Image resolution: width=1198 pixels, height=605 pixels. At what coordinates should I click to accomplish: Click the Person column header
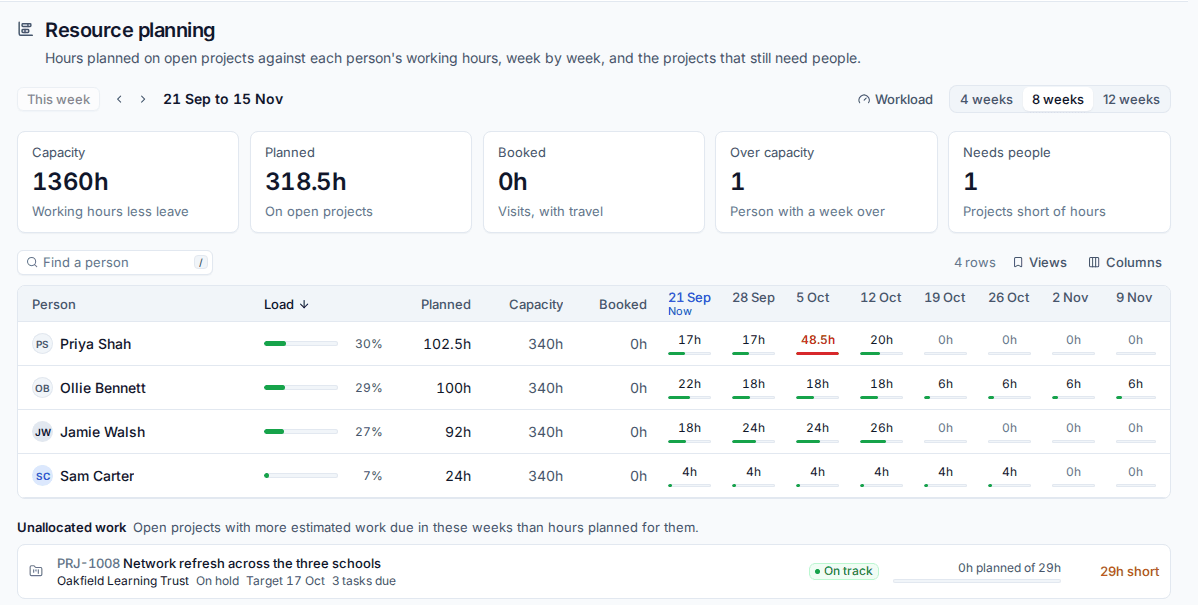click(53, 304)
